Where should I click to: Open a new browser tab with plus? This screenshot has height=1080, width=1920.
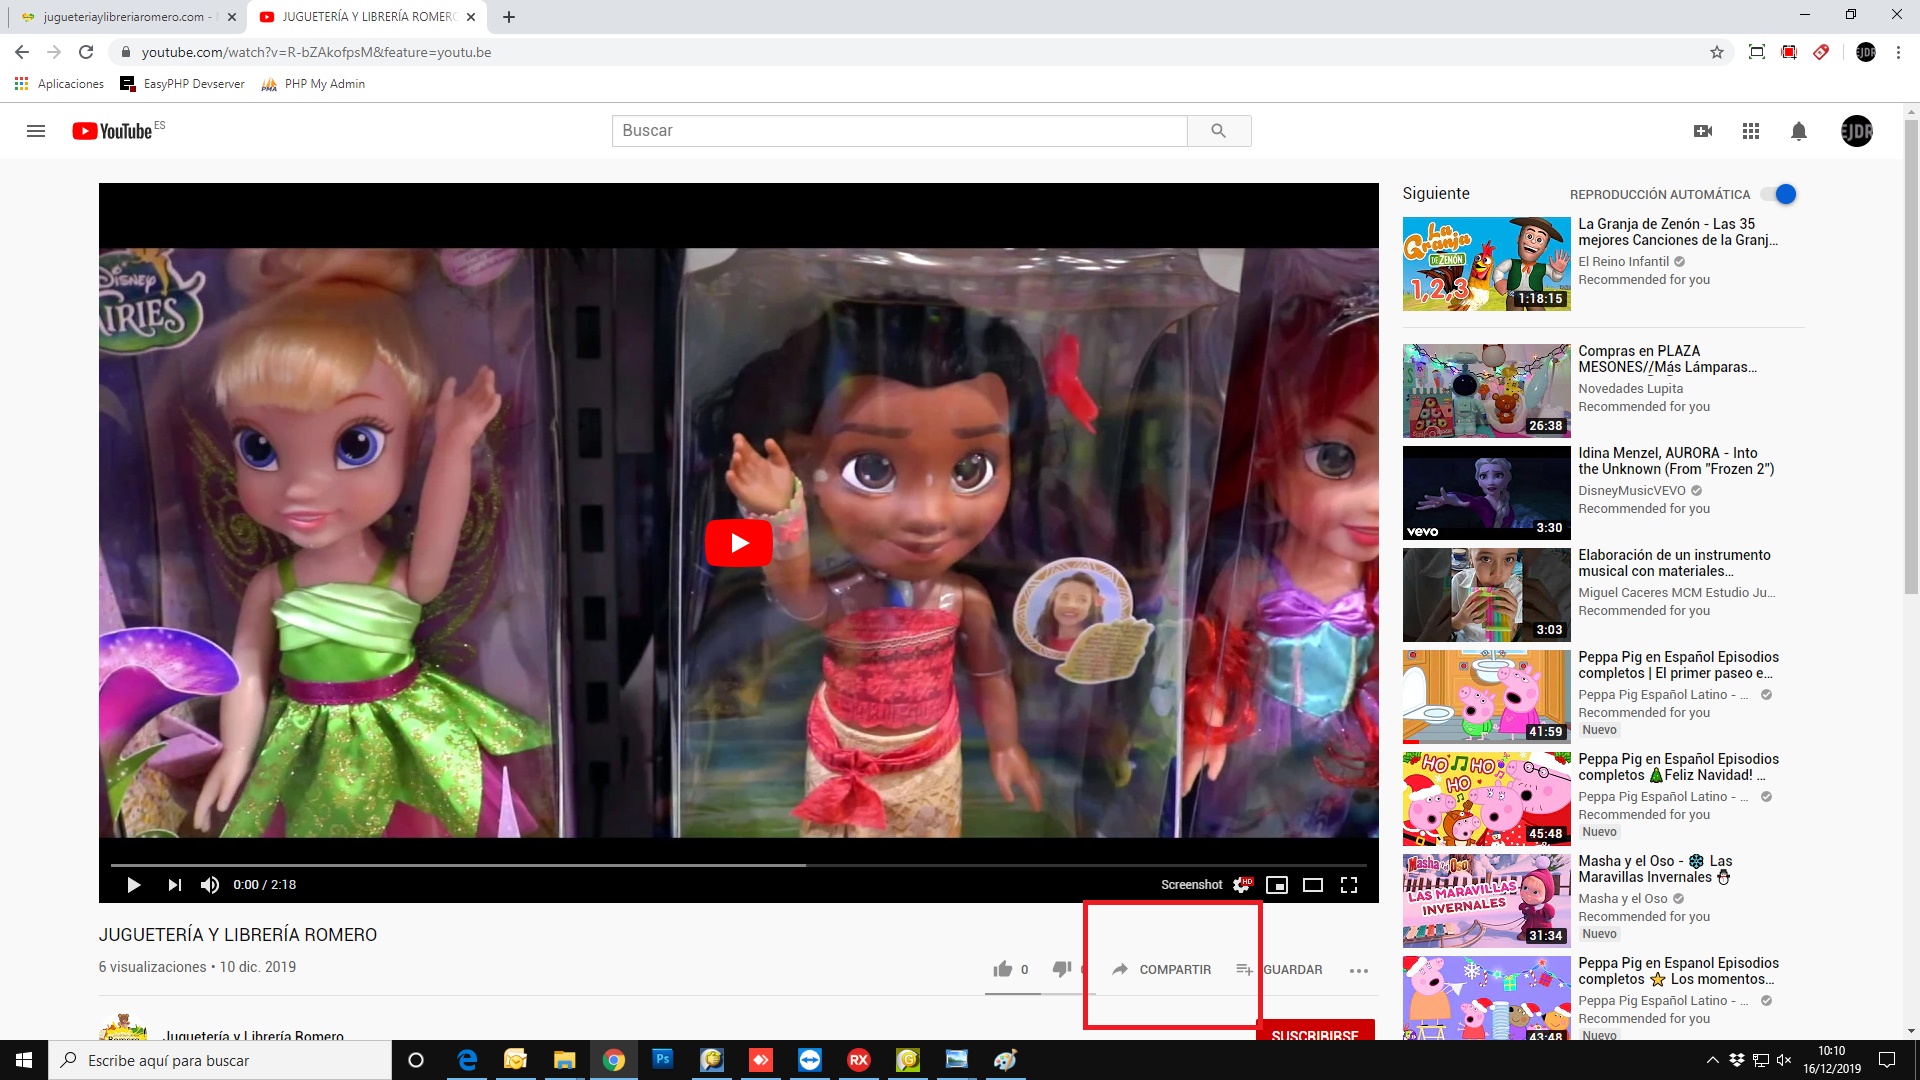(x=509, y=17)
